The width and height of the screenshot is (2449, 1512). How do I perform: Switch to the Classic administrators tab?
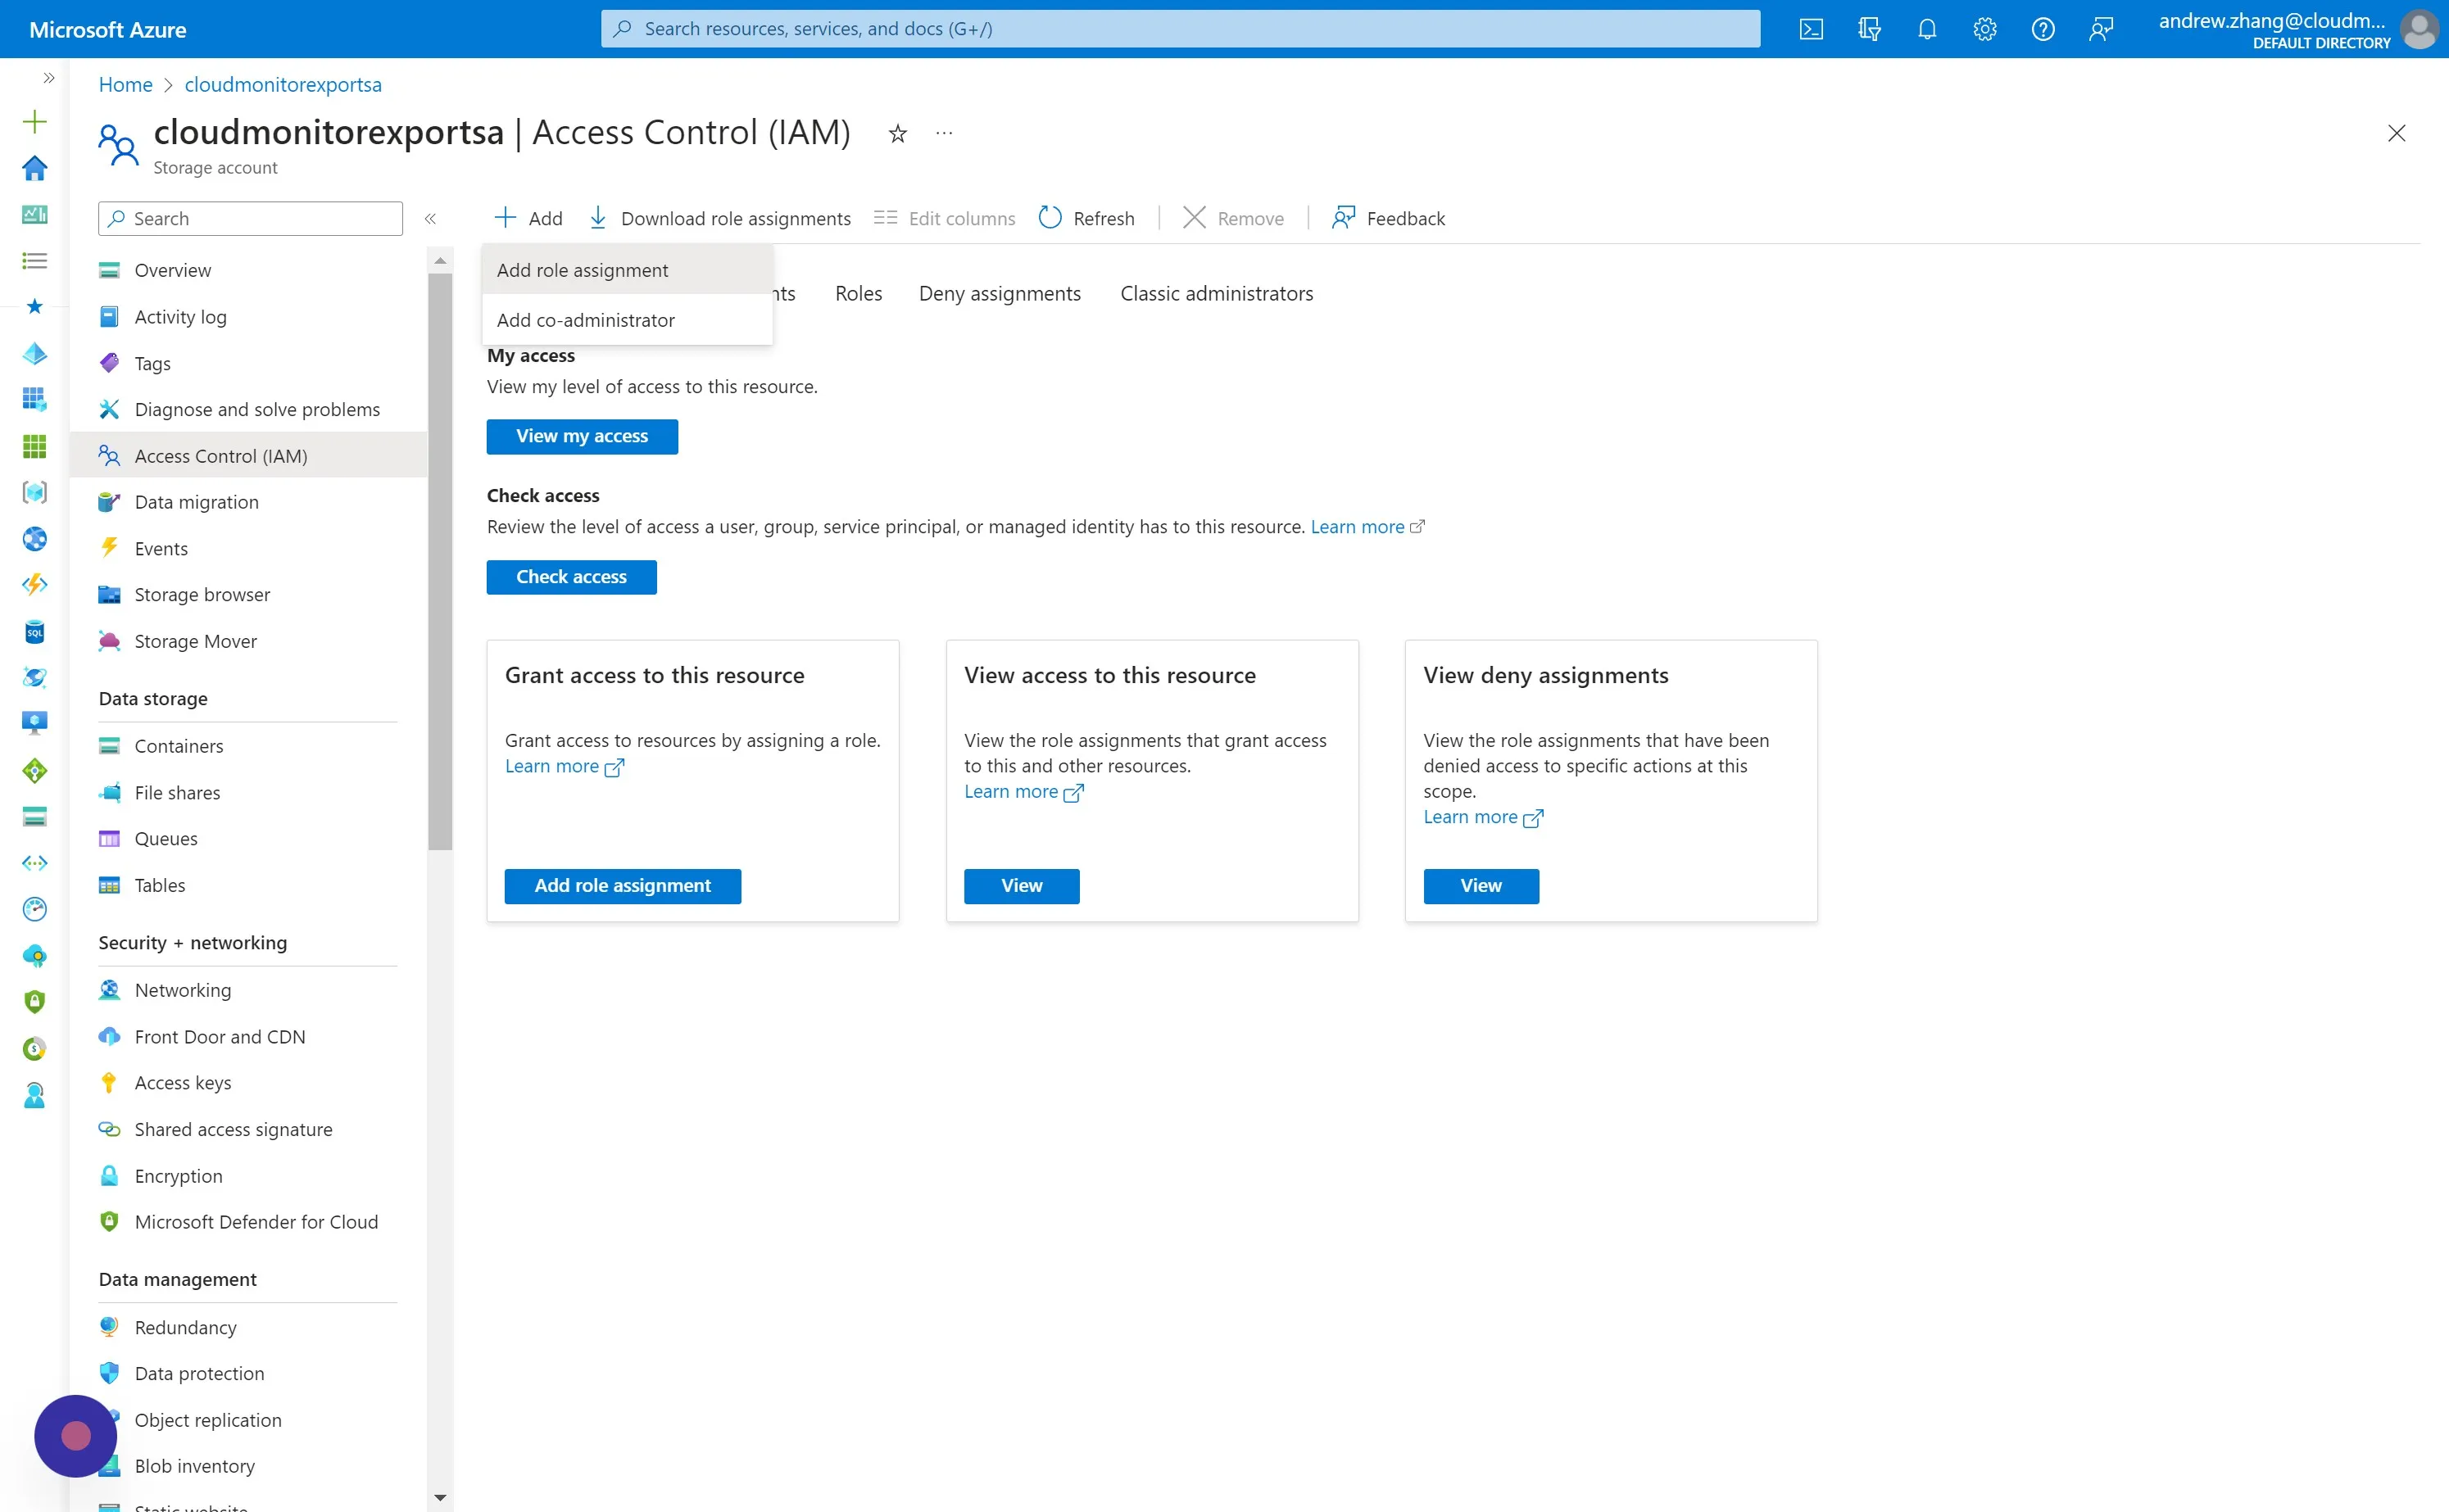click(x=1217, y=294)
